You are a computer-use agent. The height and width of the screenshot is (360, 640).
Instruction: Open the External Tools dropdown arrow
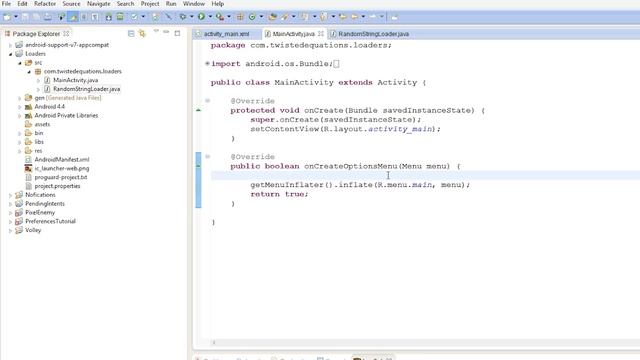point(229,17)
